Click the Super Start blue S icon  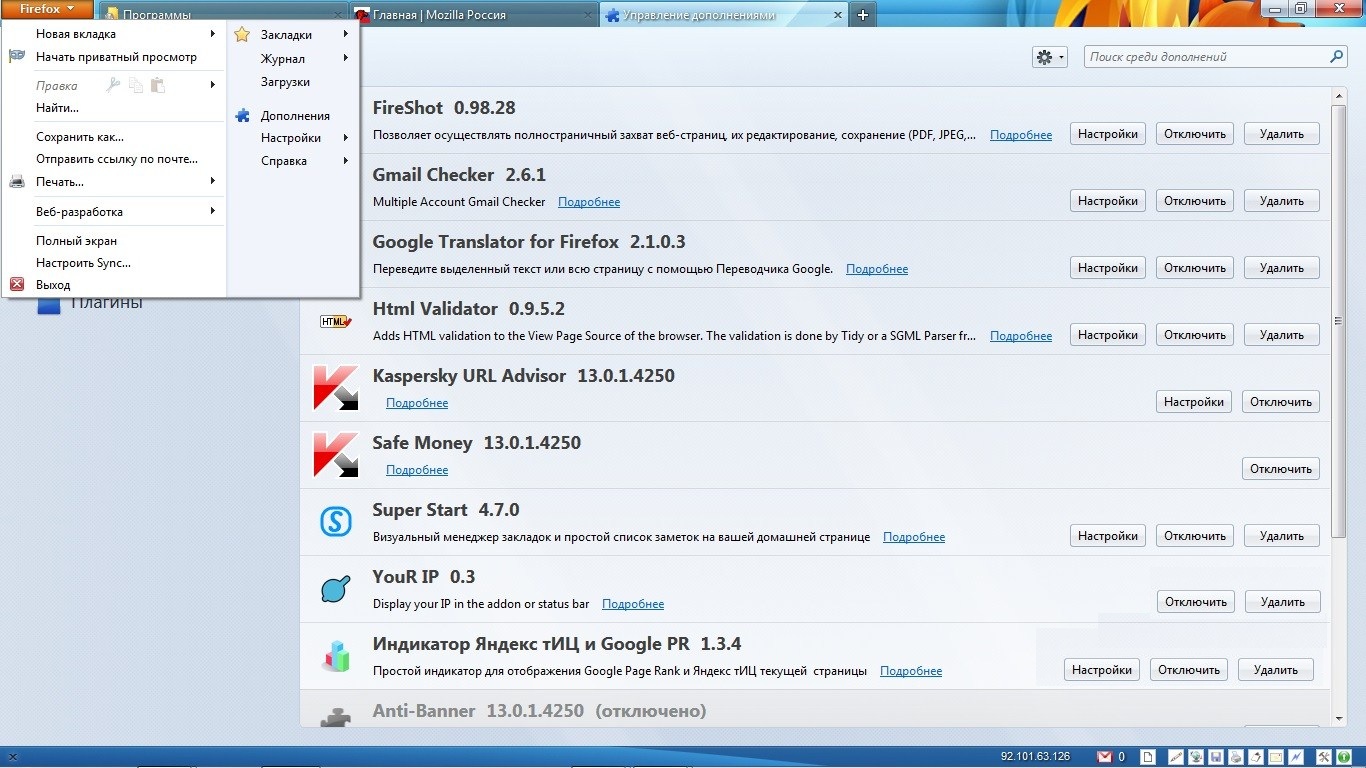335,522
